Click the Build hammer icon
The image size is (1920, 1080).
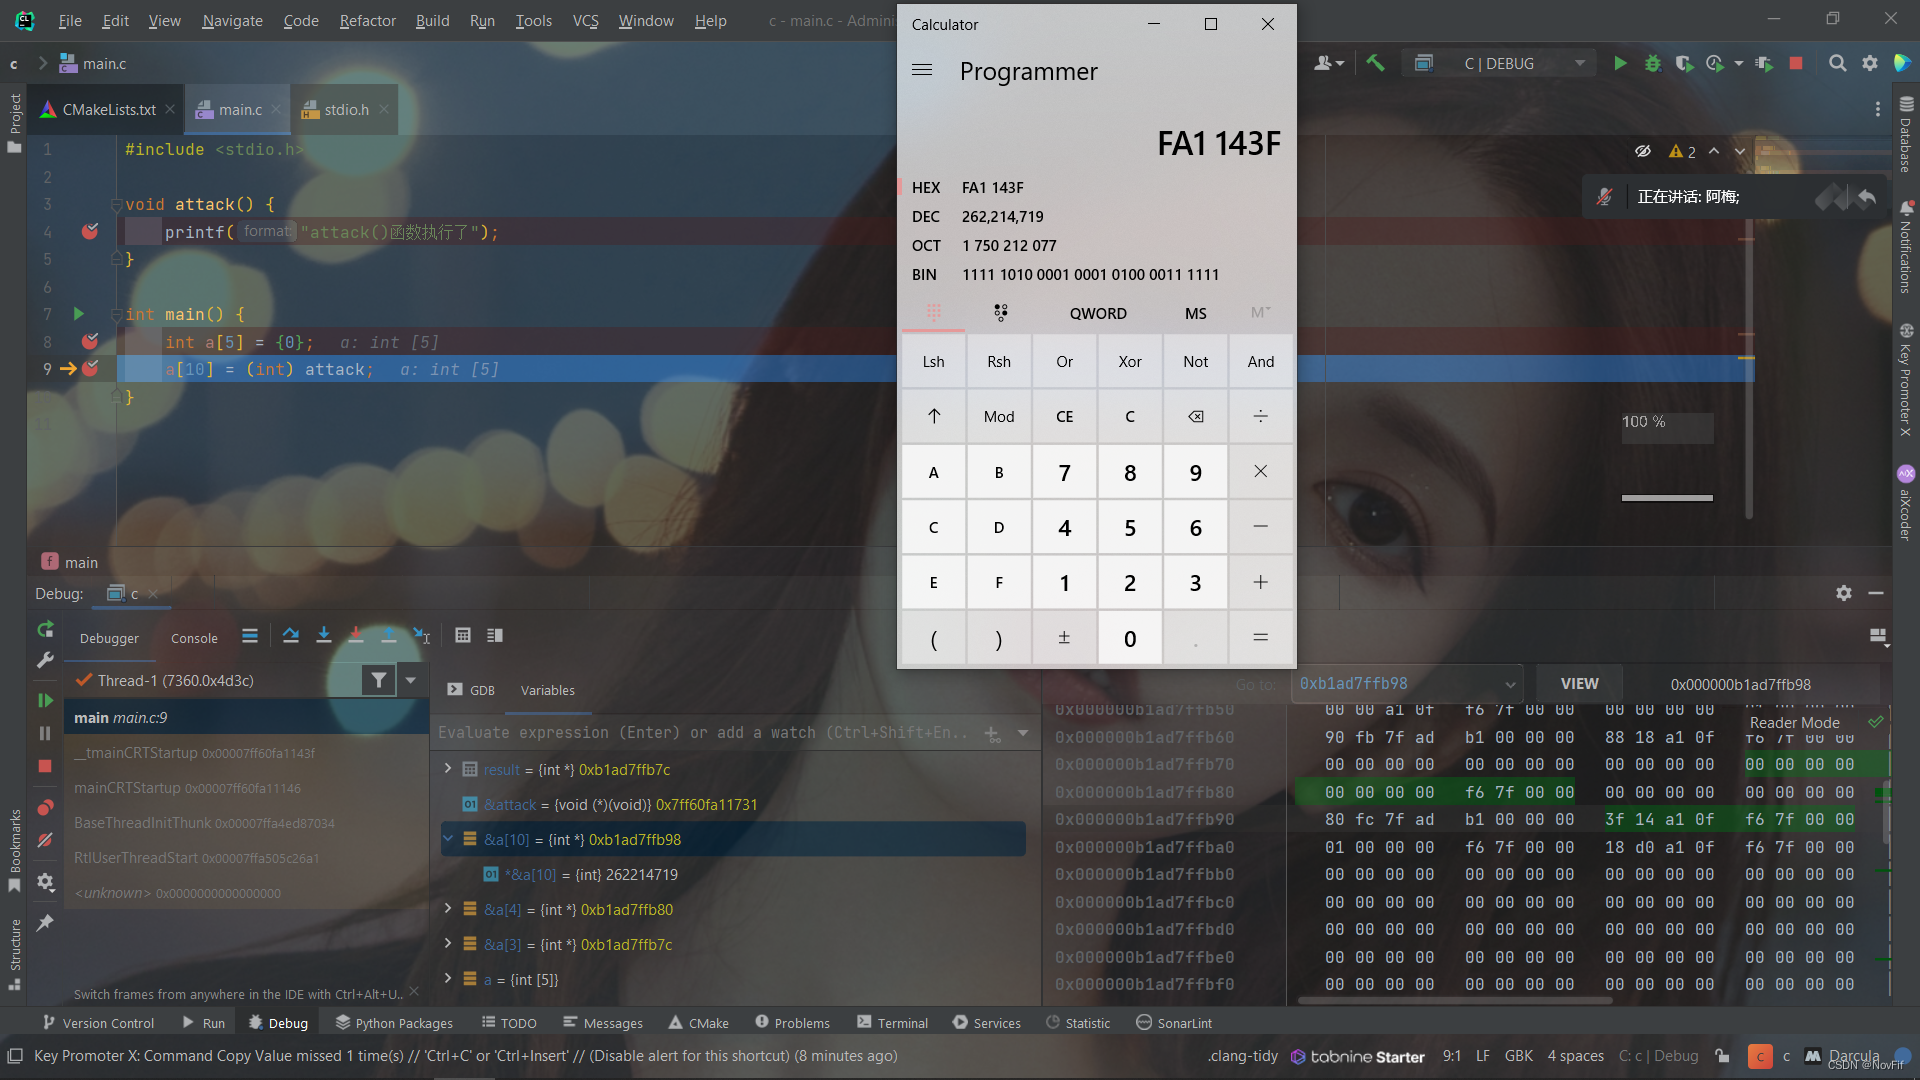pyautogui.click(x=1376, y=63)
